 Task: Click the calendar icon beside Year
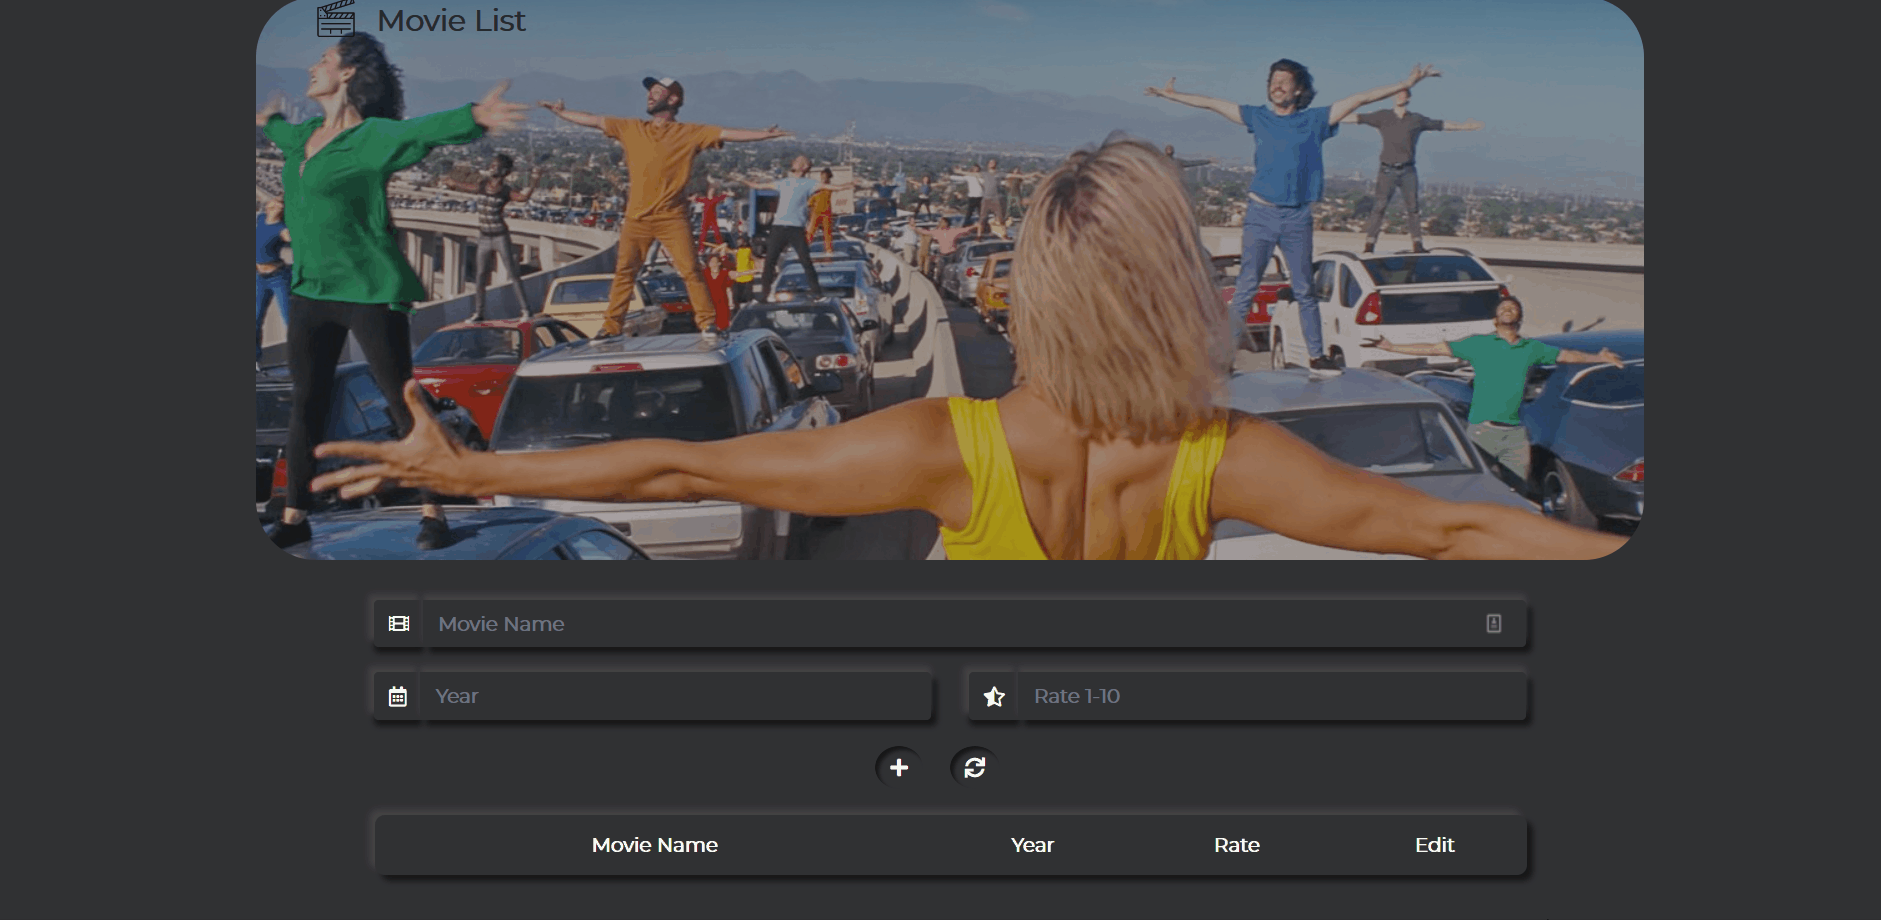coord(398,696)
